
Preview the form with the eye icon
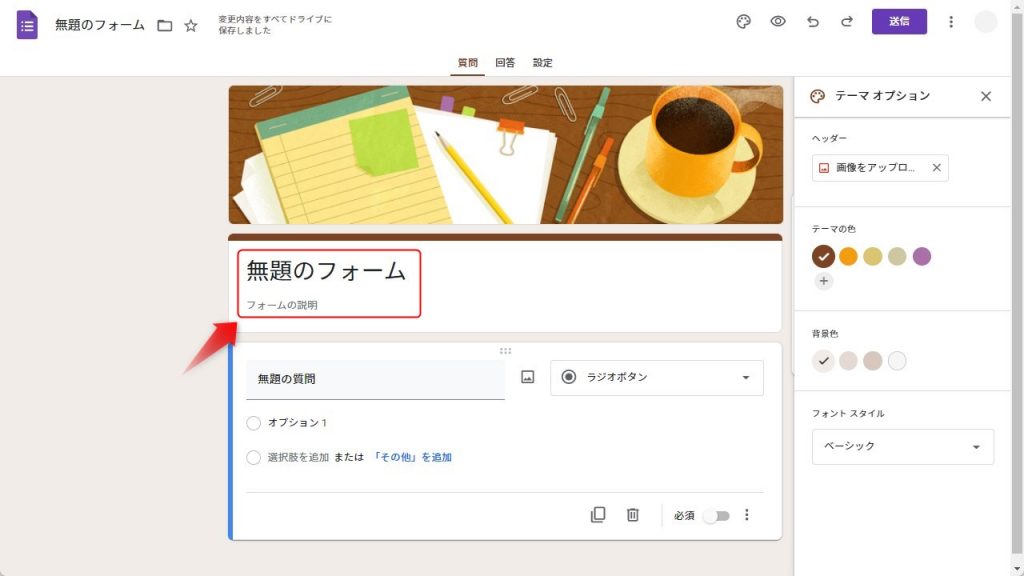[x=778, y=22]
